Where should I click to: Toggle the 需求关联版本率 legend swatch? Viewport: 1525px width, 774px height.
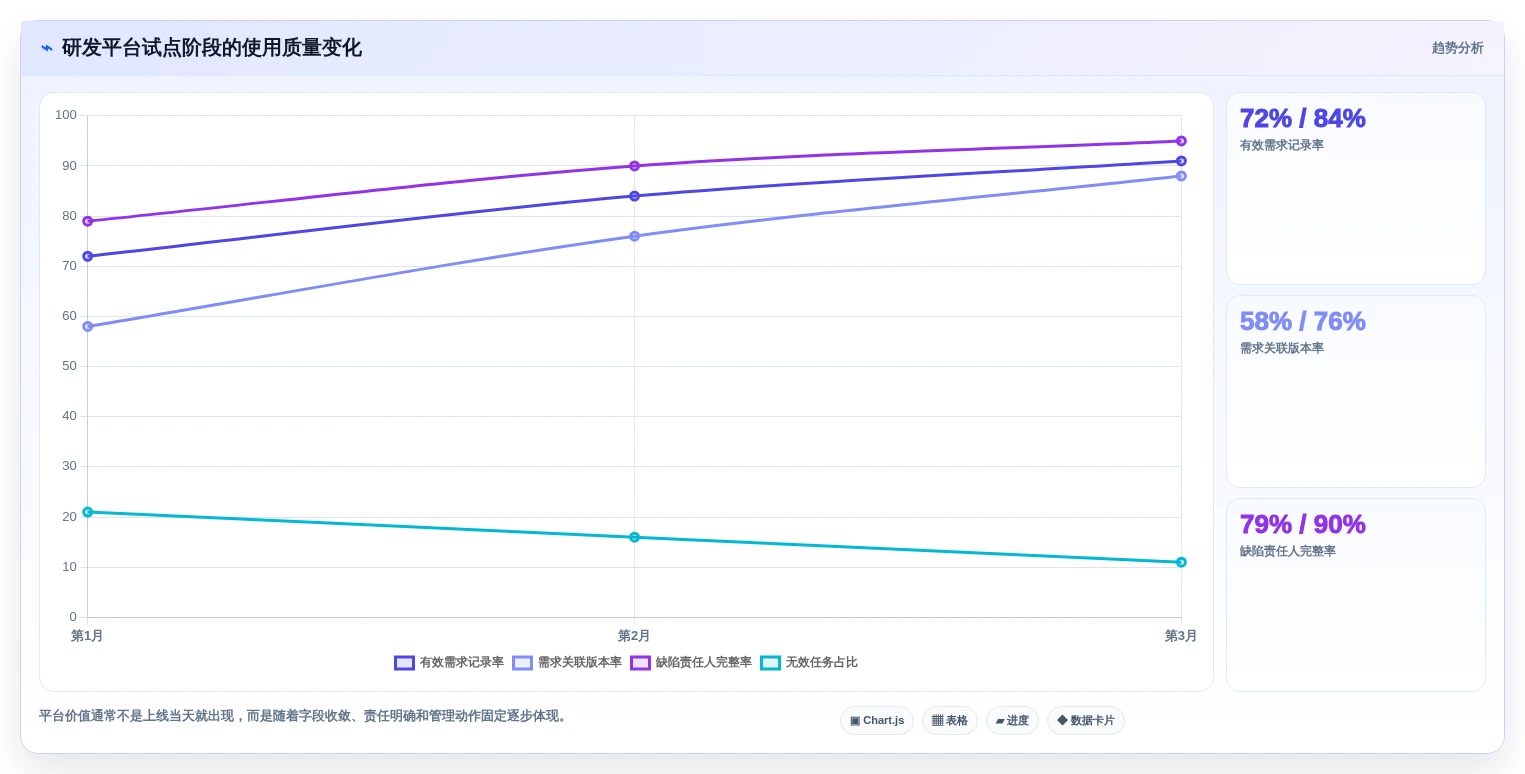coord(522,663)
